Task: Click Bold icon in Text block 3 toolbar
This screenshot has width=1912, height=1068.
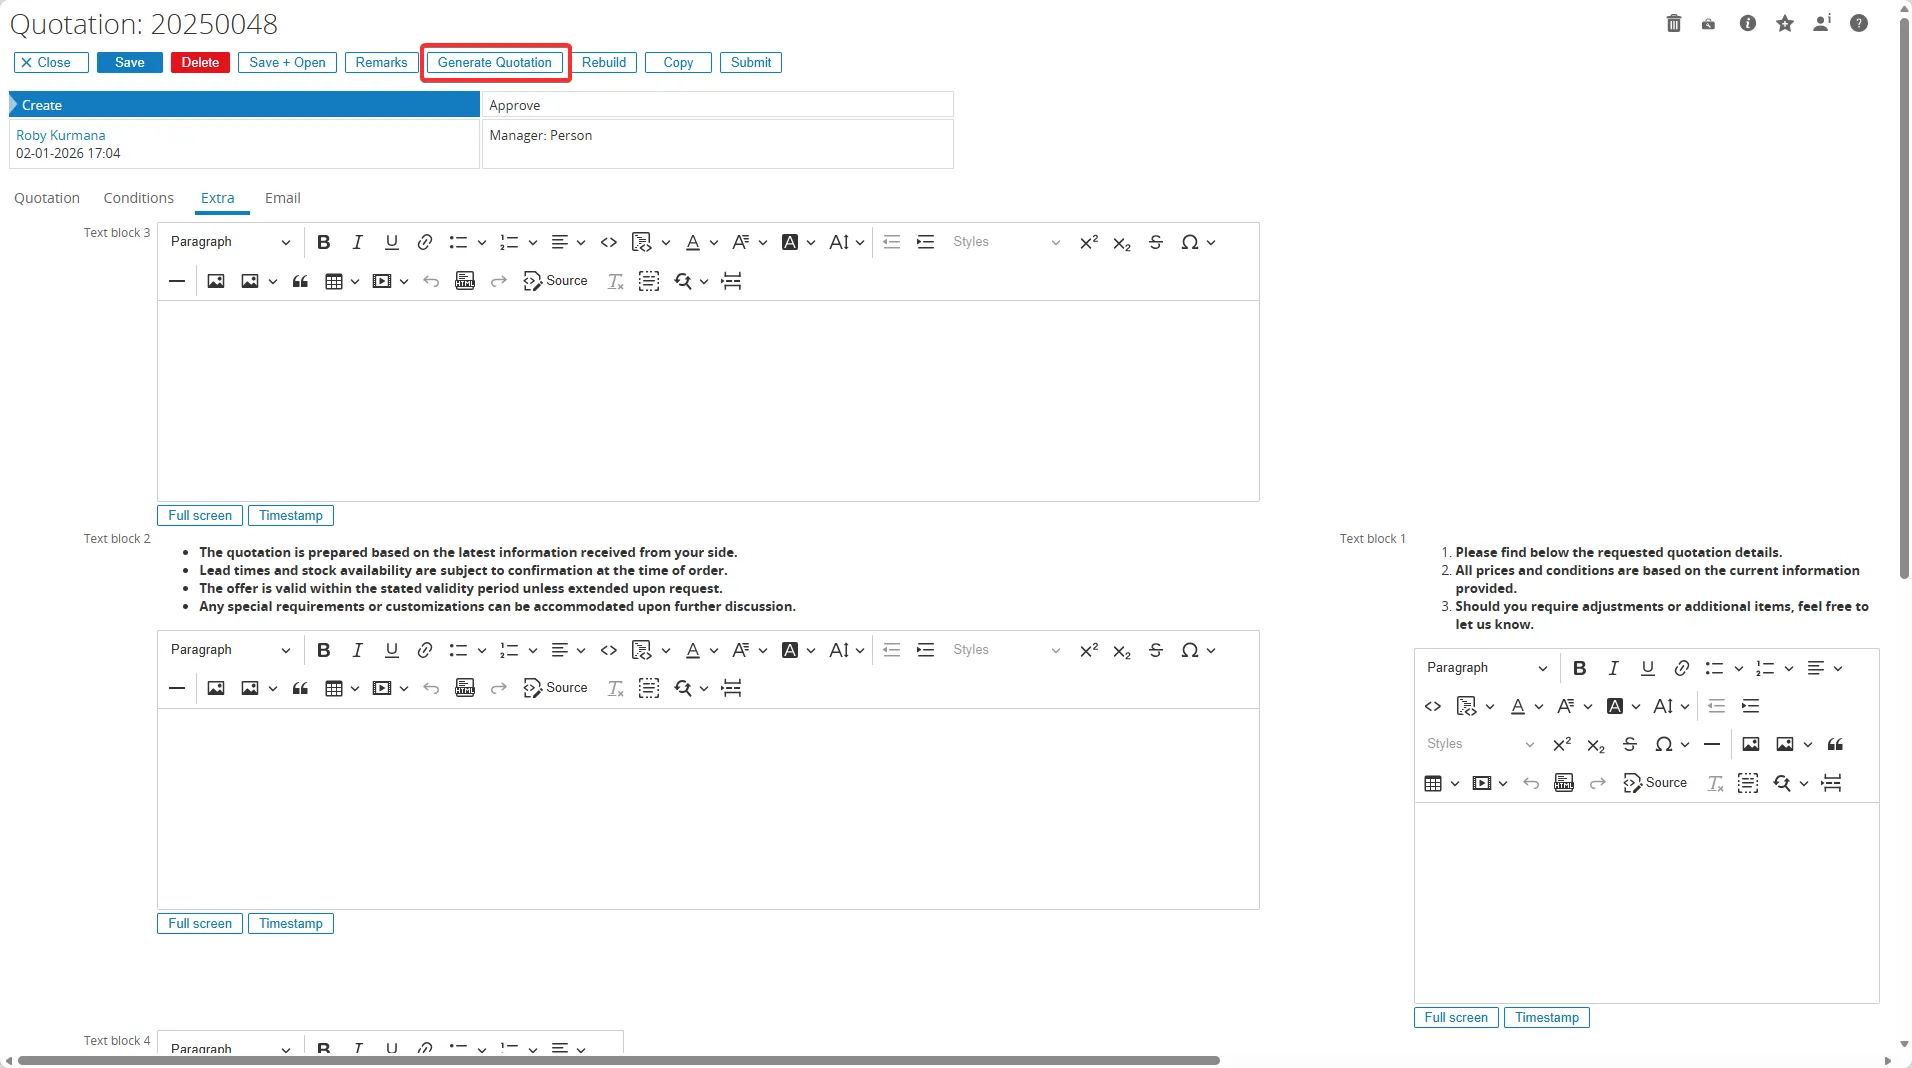Action: click(x=323, y=242)
